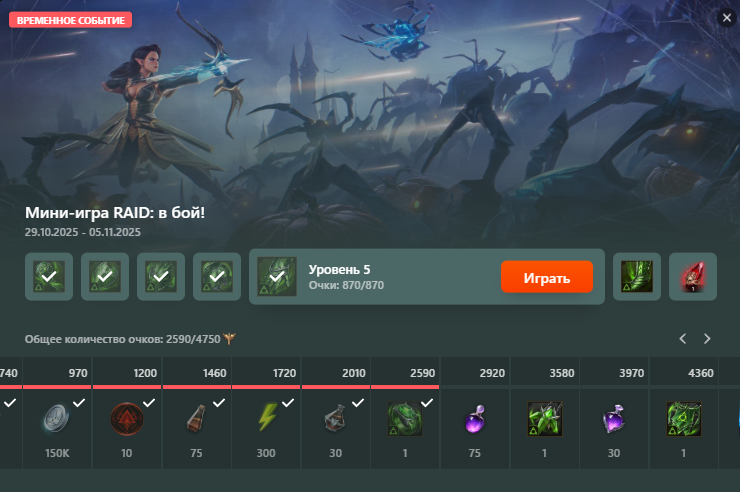Close the event popup window

click(x=727, y=18)
